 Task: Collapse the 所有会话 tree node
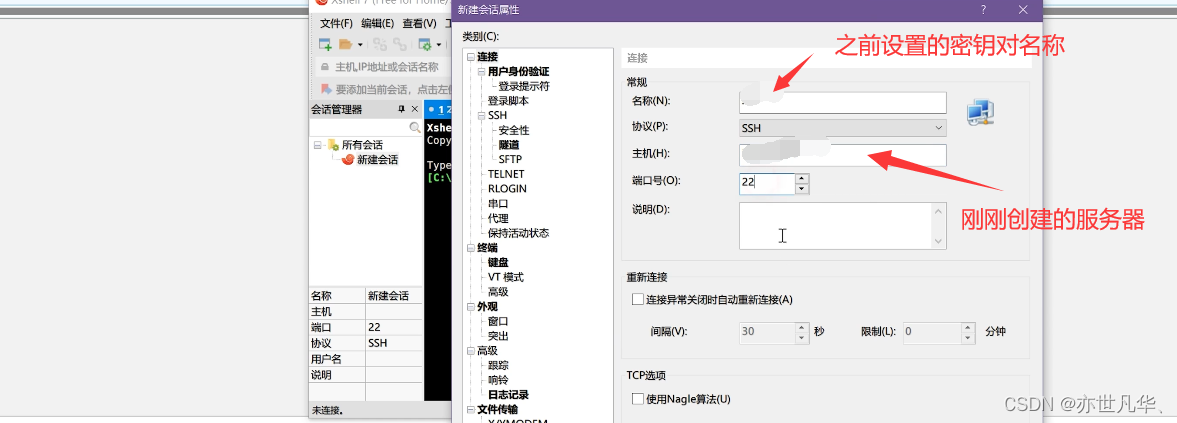(318, 145)
